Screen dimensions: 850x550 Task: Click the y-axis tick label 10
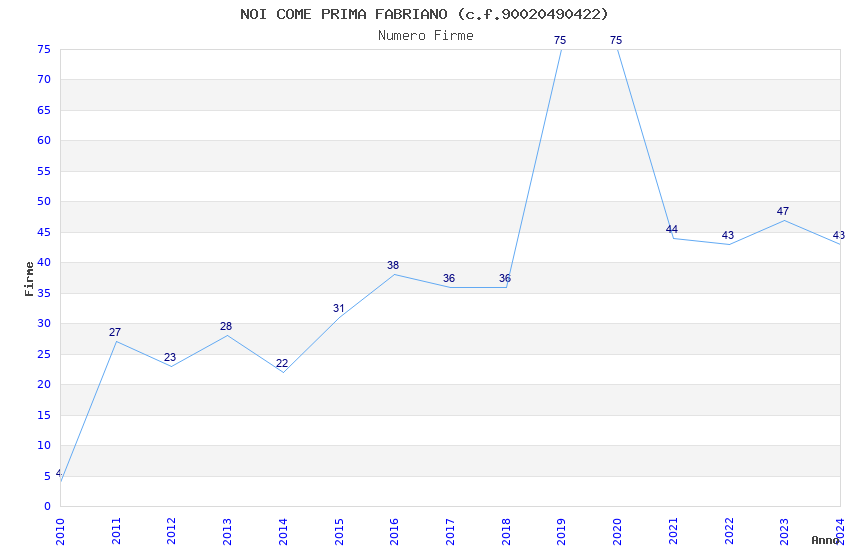click(x=44, y=445)
